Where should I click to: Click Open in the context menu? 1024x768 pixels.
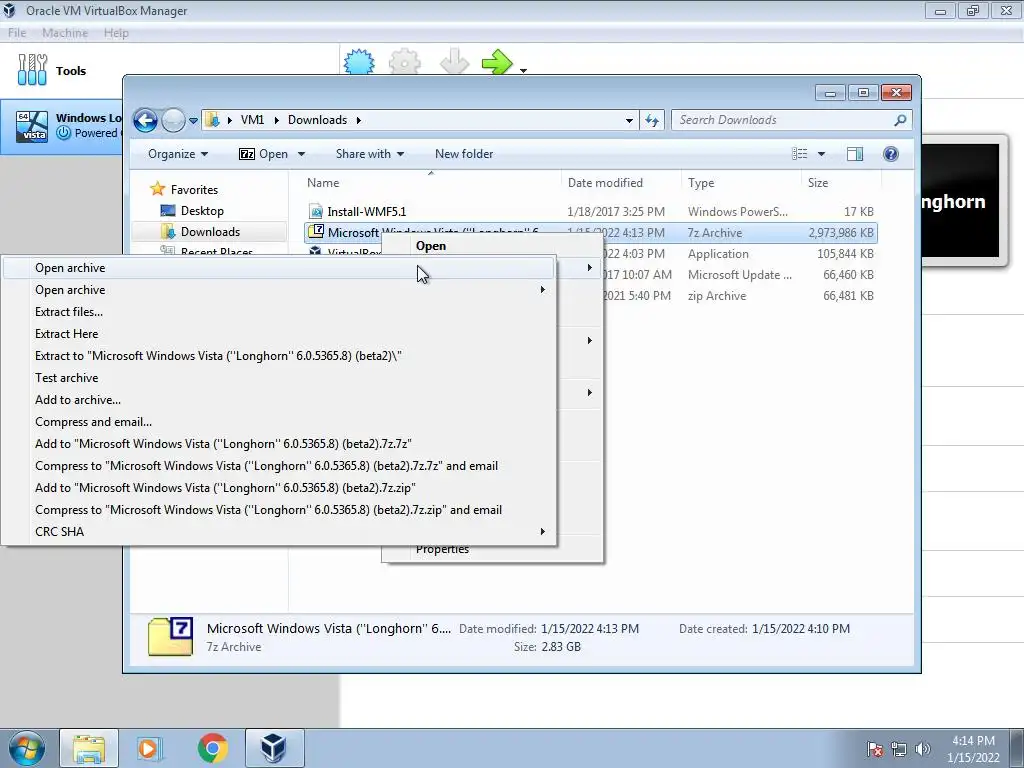tap(431, 246)
